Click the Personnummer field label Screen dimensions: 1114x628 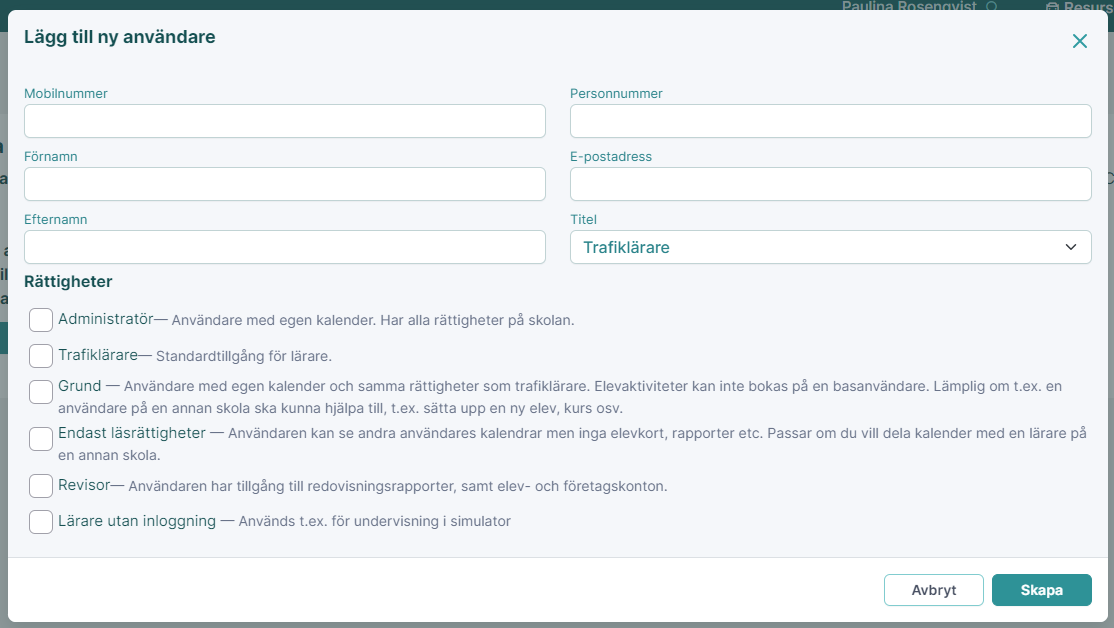[616, 94]
